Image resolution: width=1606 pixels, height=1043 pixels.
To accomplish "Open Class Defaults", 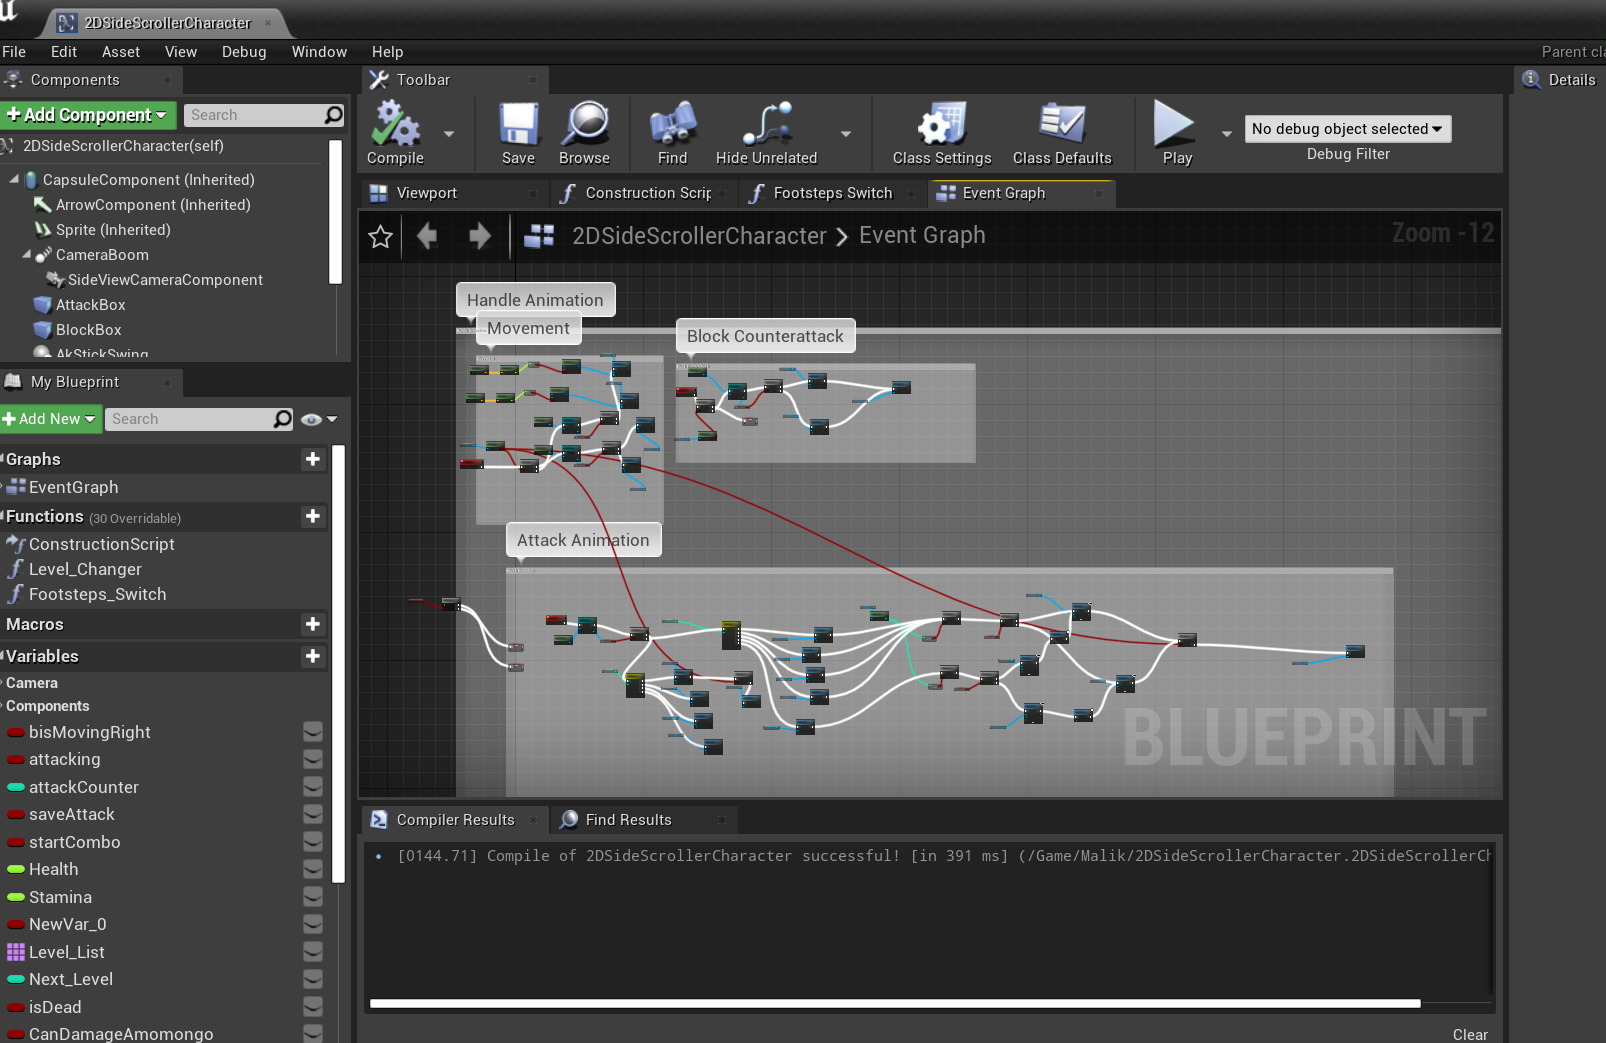I will tap(1062, 133).
